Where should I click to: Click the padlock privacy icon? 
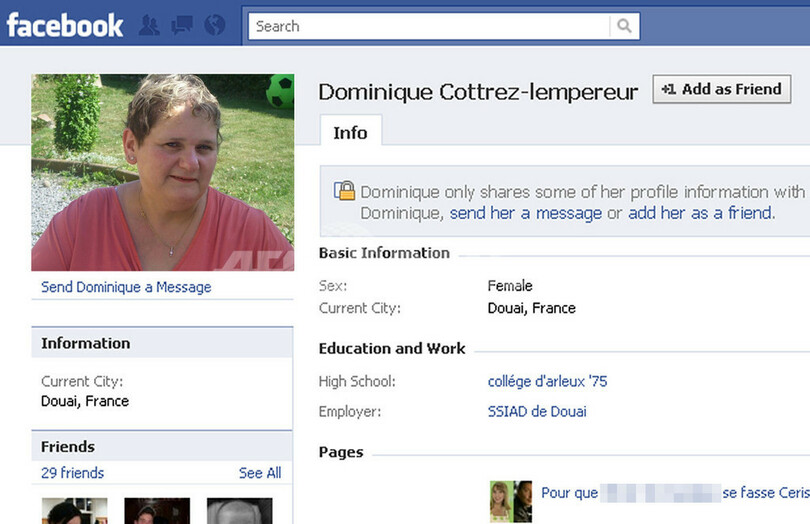(x=344, y=191)
